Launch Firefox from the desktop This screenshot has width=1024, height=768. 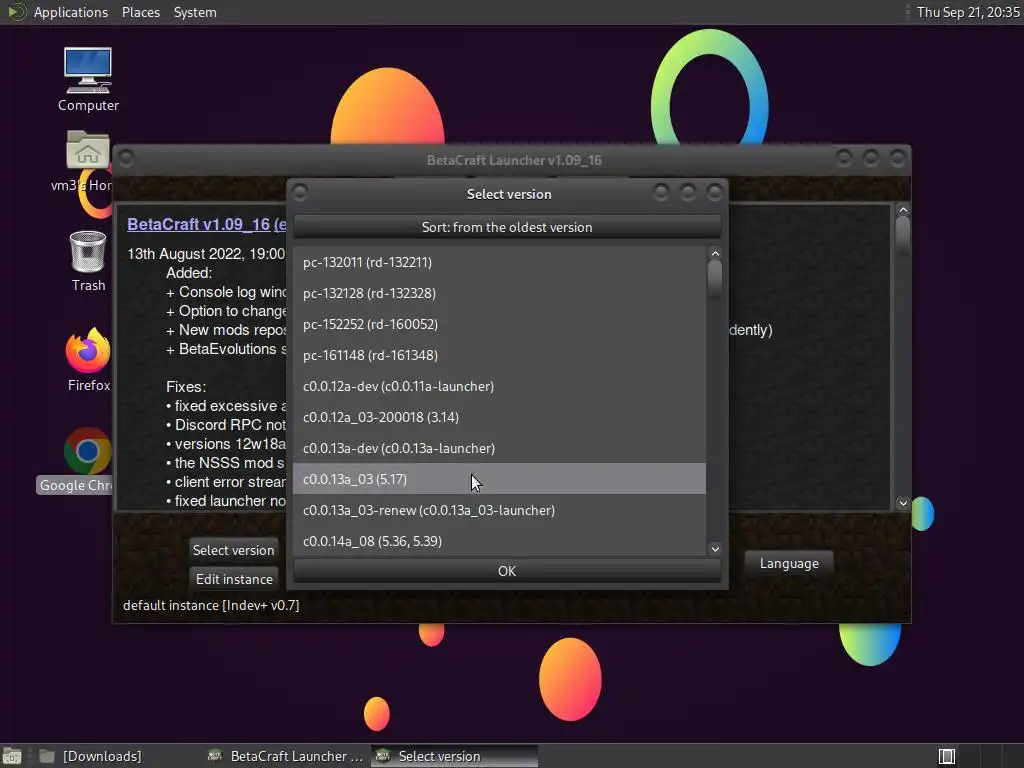(x=88, y=359)
